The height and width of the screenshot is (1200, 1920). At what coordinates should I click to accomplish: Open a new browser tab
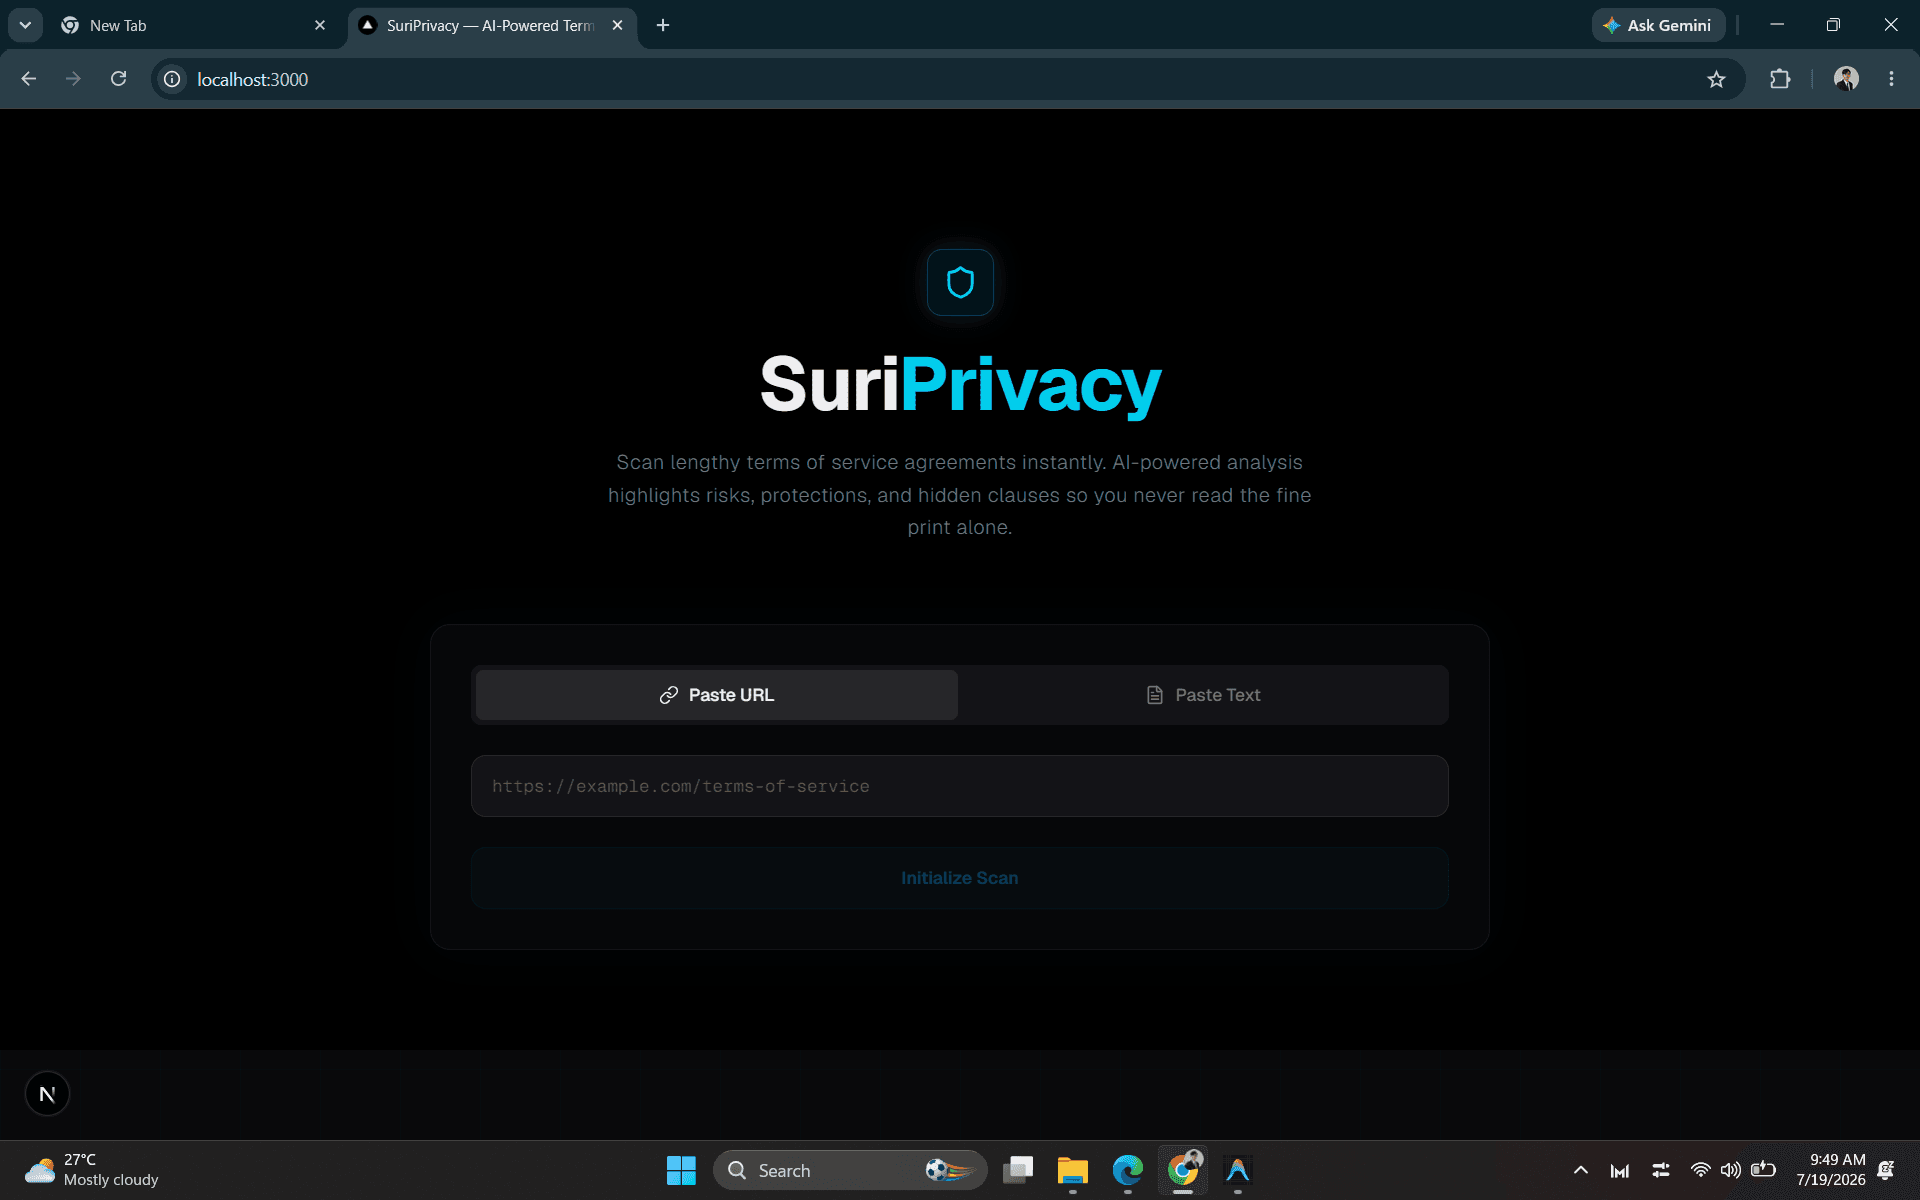pyautogui.click(x=663, y=25)
